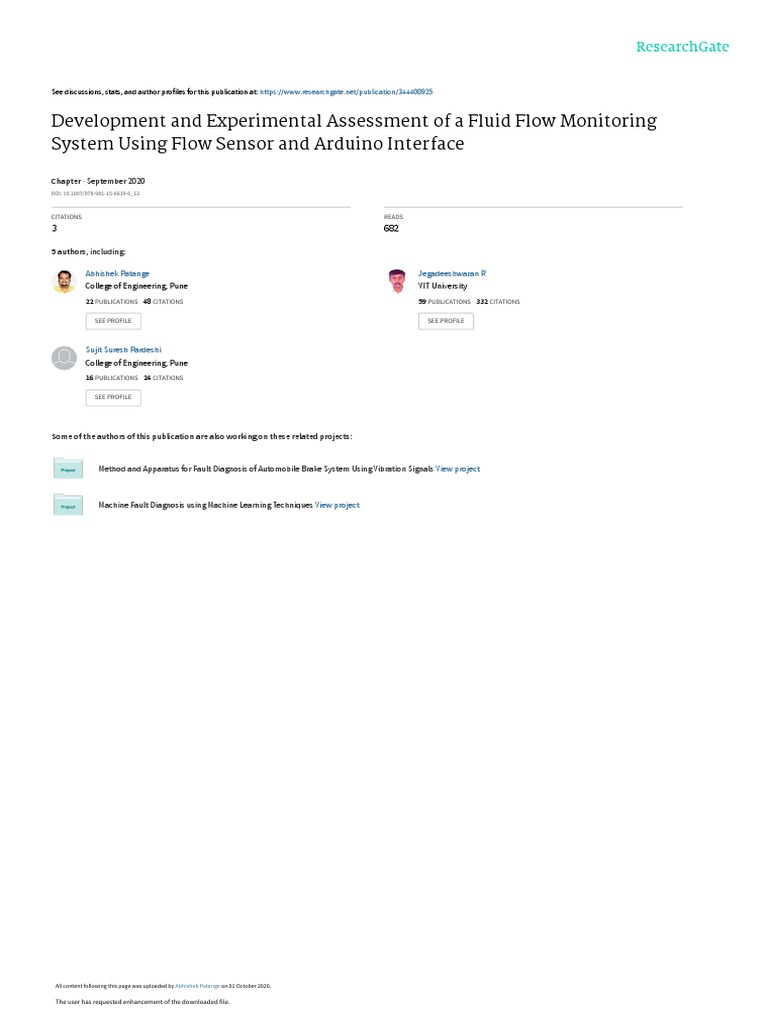Open the Abhishek Patange author name link
Image resolution: width=768 pixels, height=1024 pixels.
[117, 273]
